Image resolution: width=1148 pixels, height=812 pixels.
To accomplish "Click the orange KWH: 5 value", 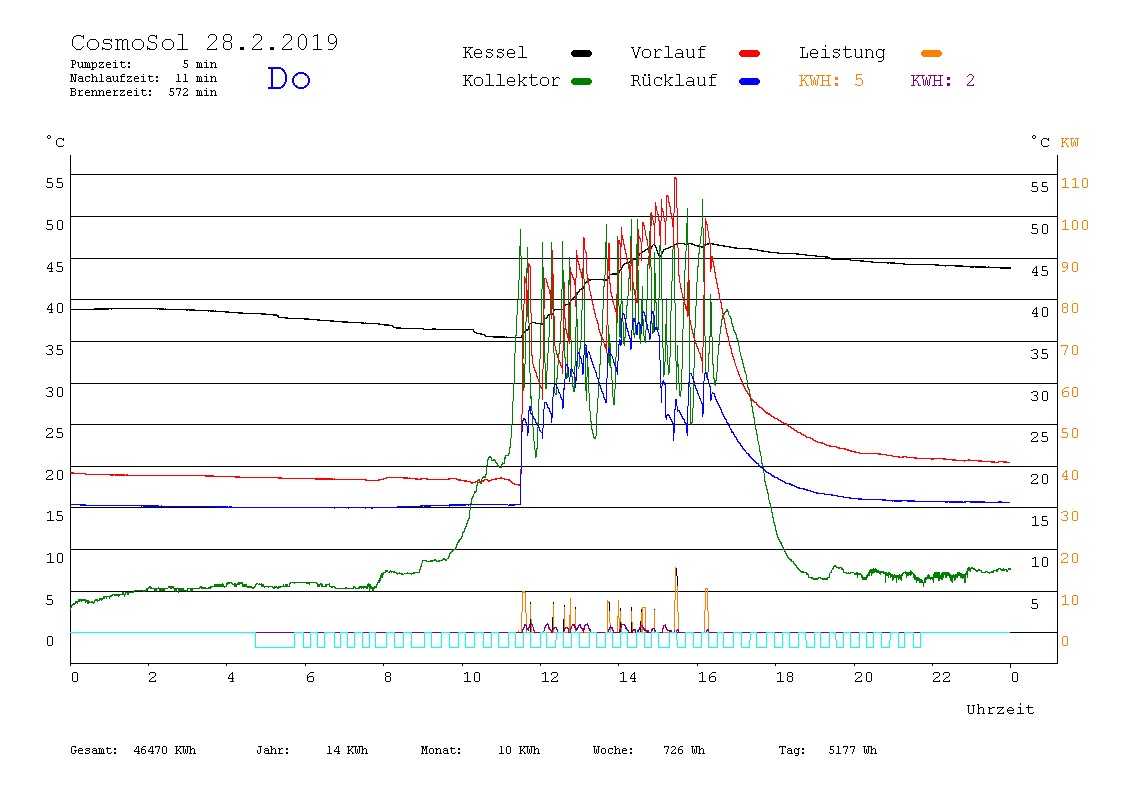I will point(831,81).
